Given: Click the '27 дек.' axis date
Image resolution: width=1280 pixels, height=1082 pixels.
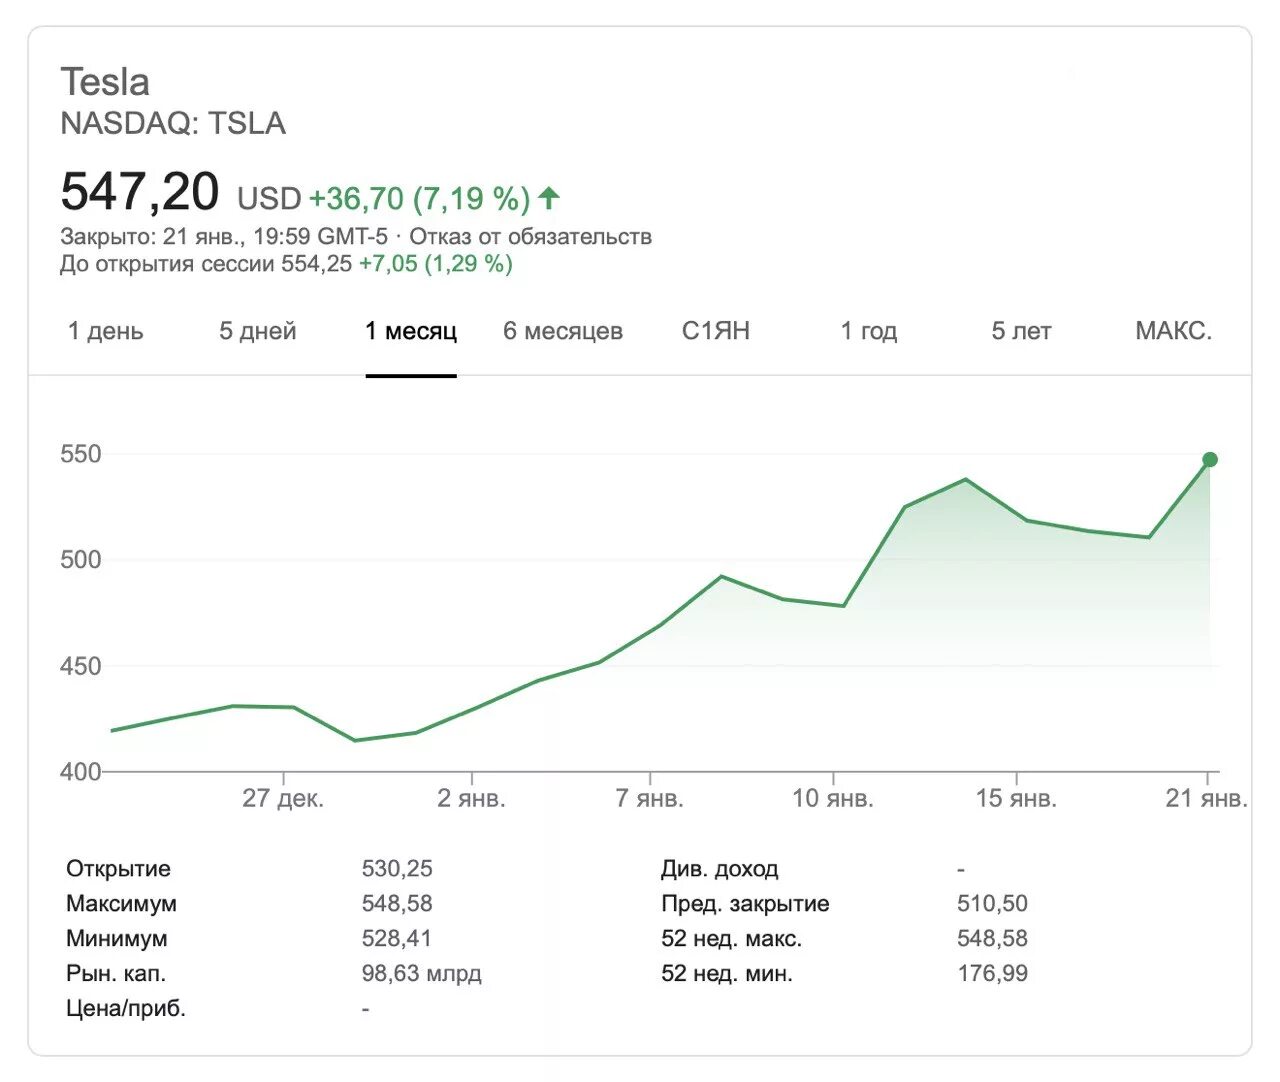Looking at the screenshot, I should pyautogui.click(x=283, y=798).
